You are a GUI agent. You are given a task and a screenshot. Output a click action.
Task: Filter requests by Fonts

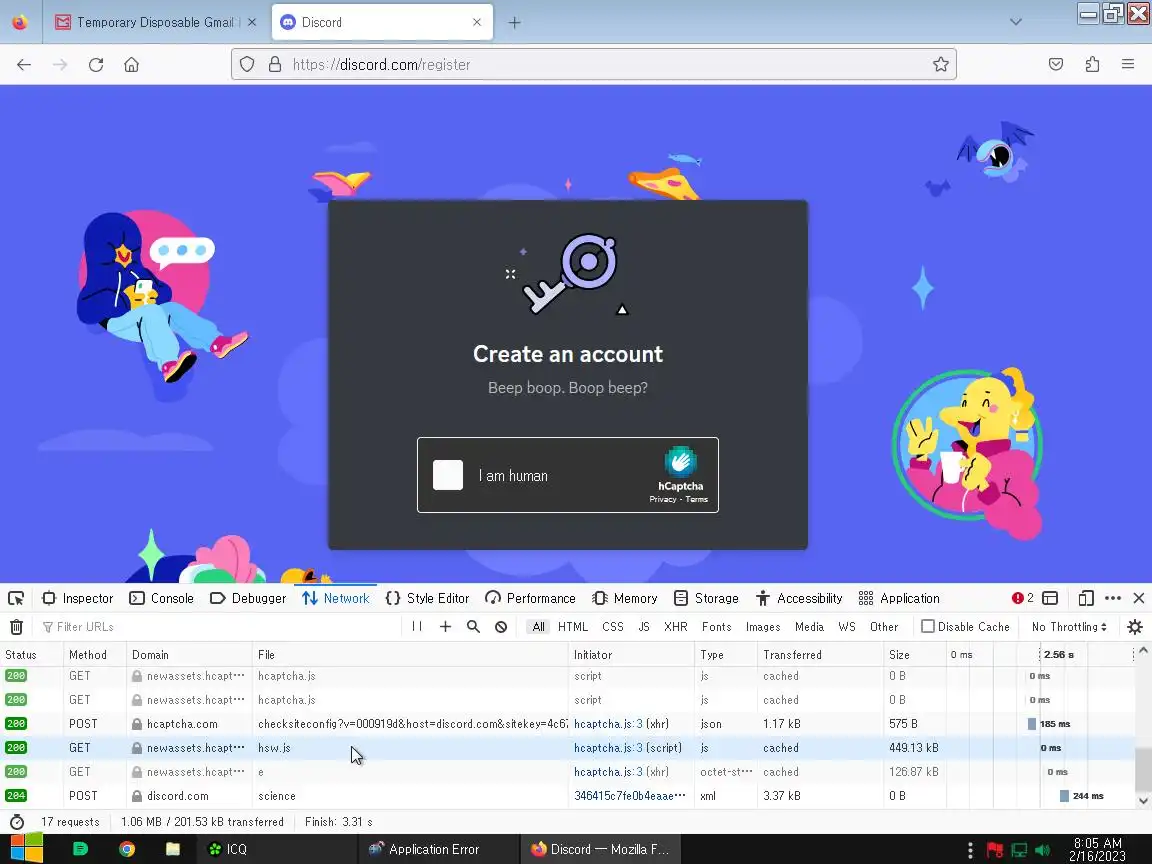pos(716,627)
